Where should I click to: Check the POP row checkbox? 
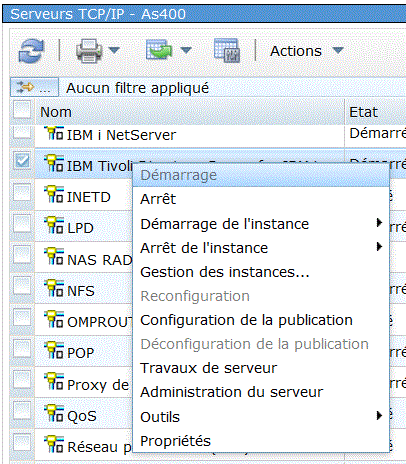pyautogui.click(x=22, y=348)
